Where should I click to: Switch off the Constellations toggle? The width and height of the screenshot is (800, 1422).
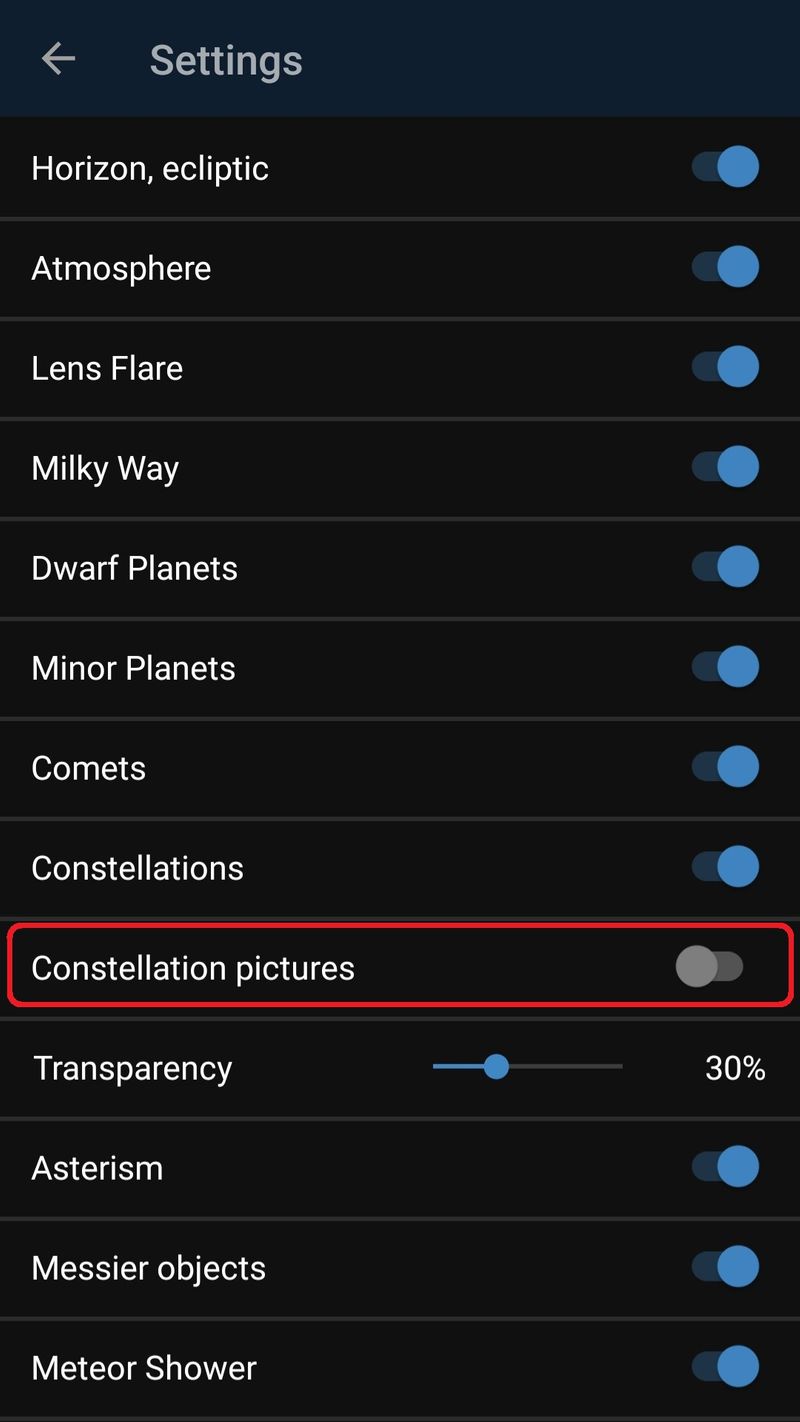coord(725,867)
